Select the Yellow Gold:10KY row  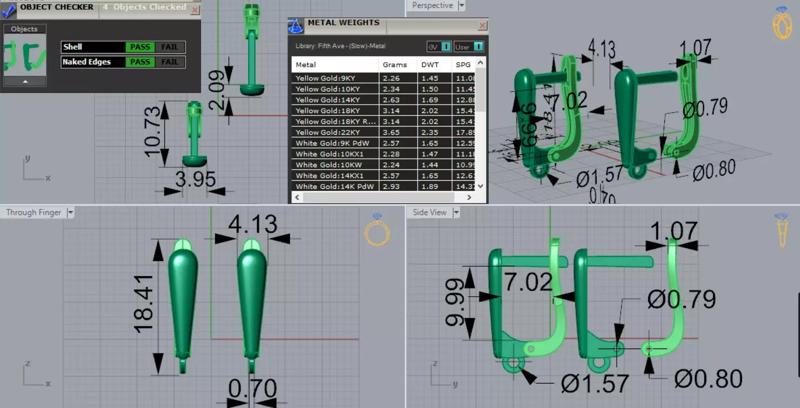[x=384, y=89]
